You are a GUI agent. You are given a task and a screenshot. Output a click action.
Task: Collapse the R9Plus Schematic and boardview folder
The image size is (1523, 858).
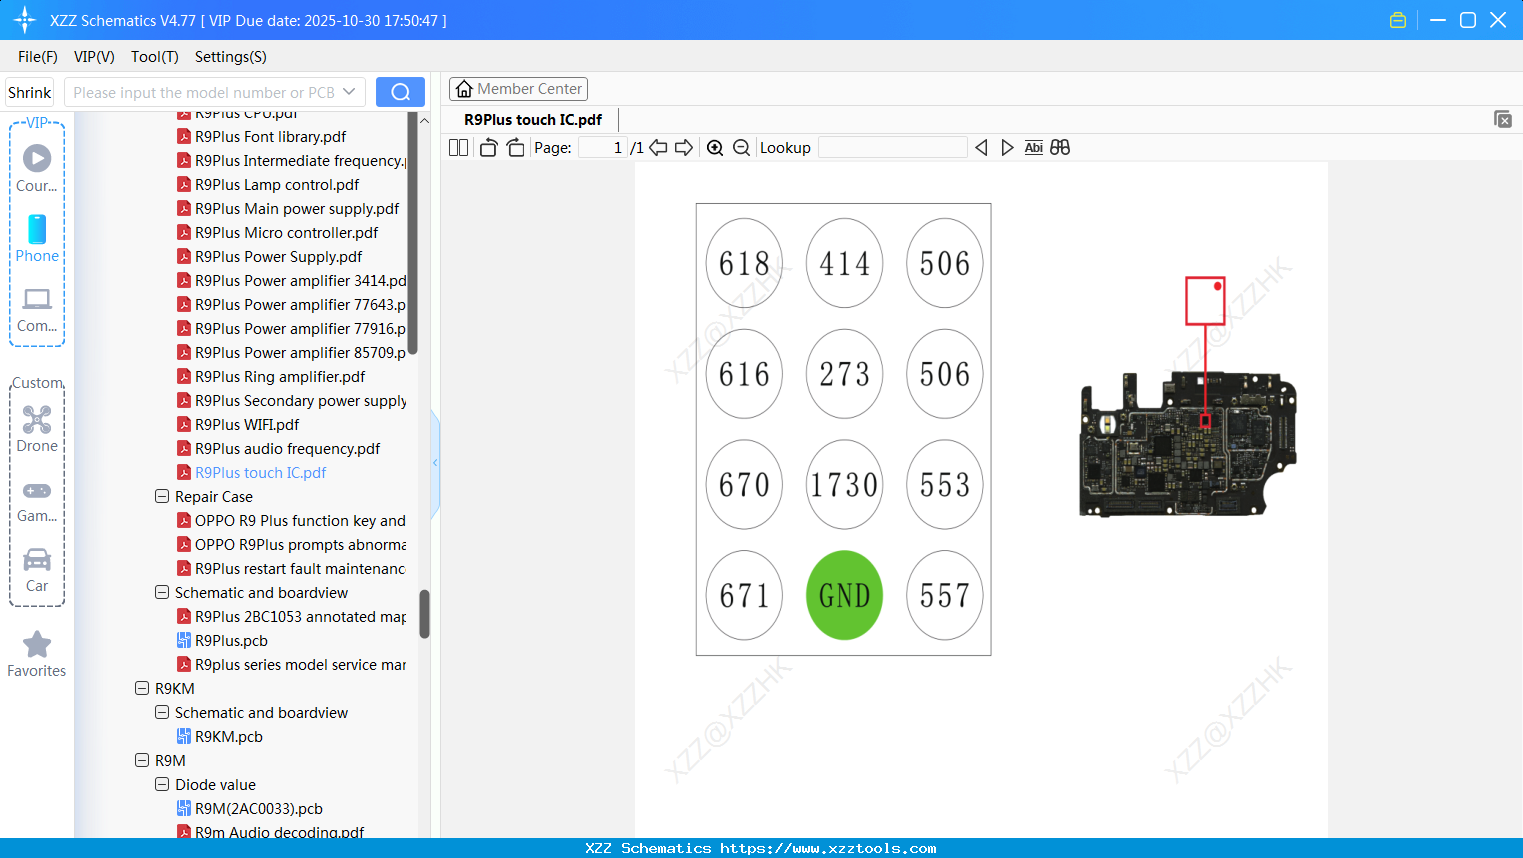(x=162, y=592)
